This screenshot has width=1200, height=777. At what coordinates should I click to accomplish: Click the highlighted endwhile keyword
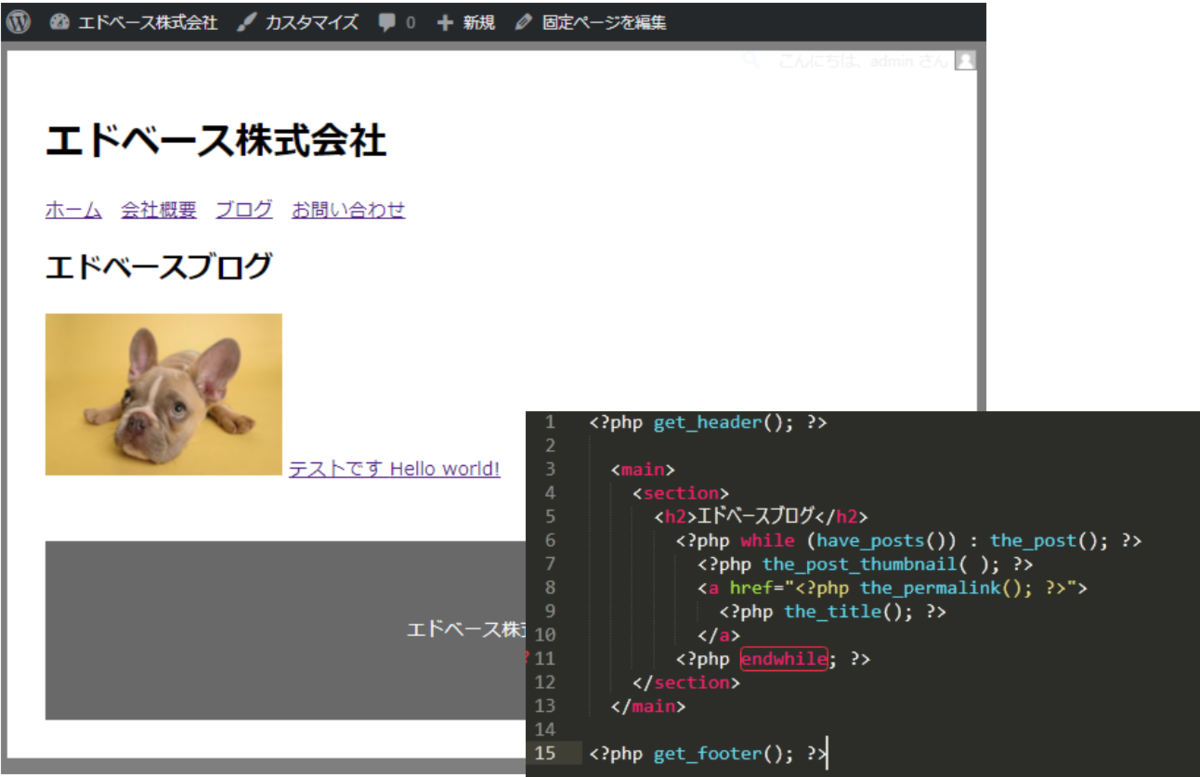pyautogui.click(x=784, y=659)
